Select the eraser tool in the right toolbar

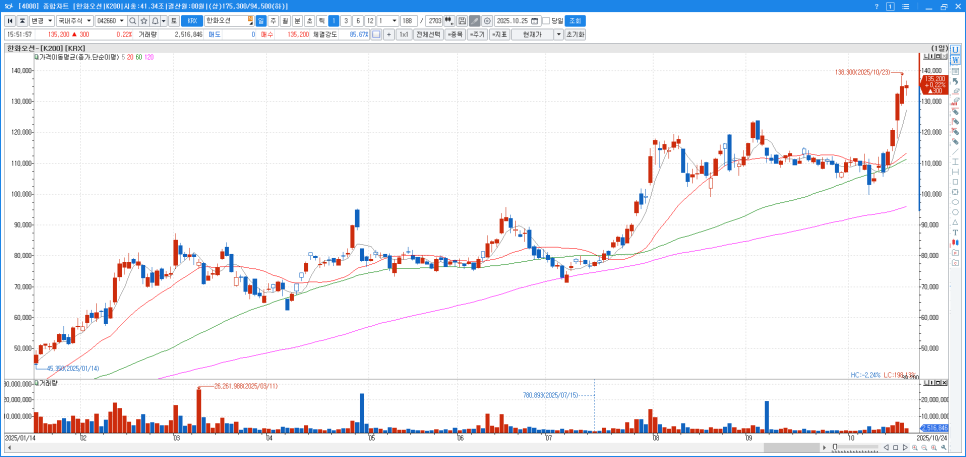pyautogui.click(x=955, y=91)
